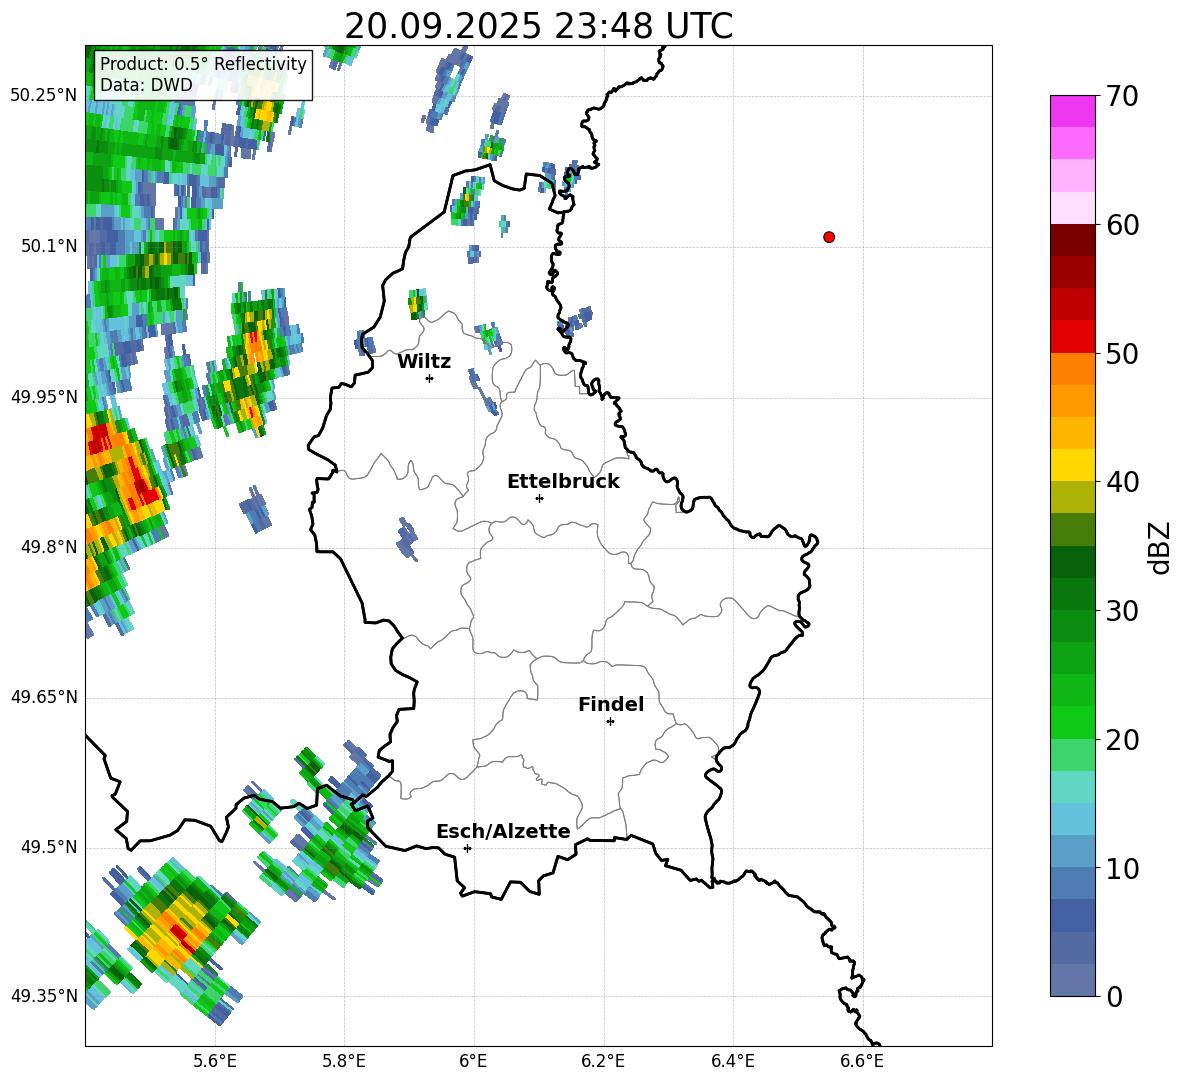1184x1081 pixels.
Task: Click the 6°E longitude tick label
Action: (x=473, y=1061)
